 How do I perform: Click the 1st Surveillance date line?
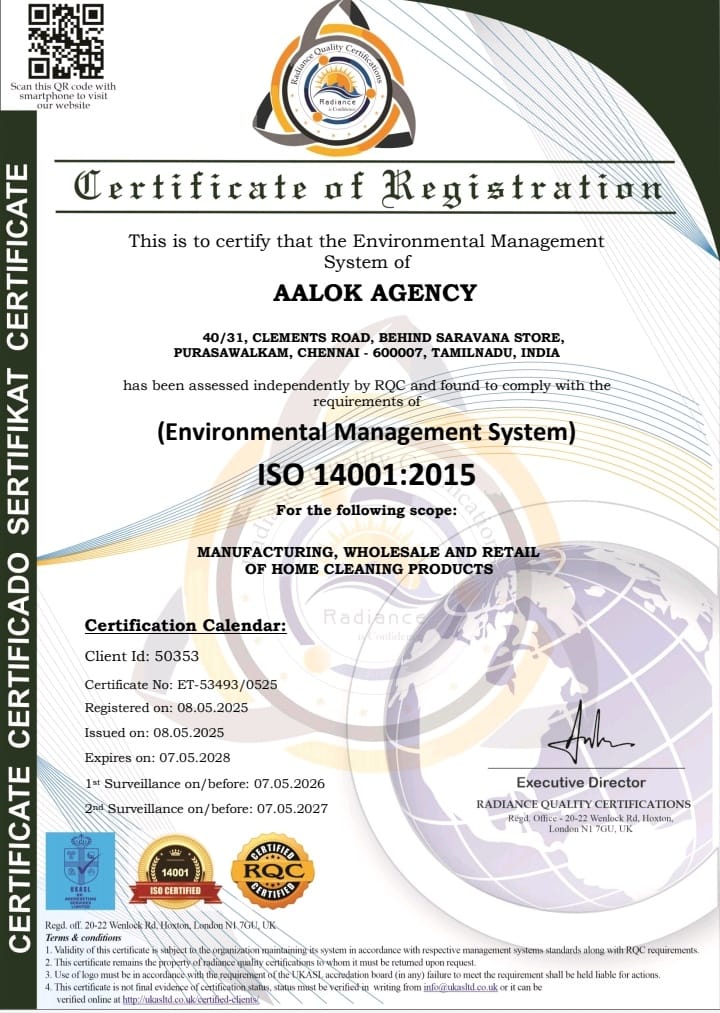[205, 783]
